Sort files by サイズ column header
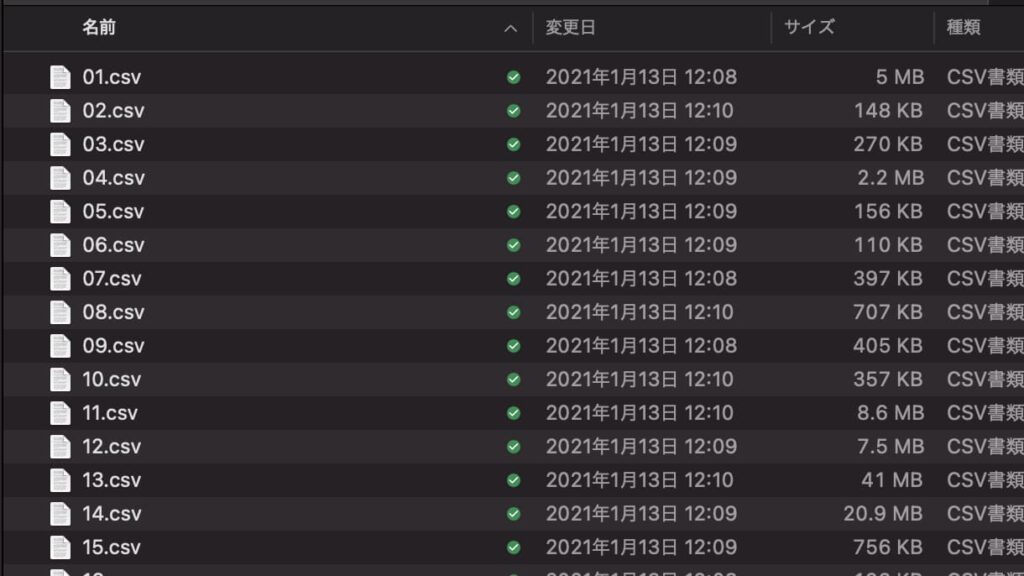 [x=809, y=27]
